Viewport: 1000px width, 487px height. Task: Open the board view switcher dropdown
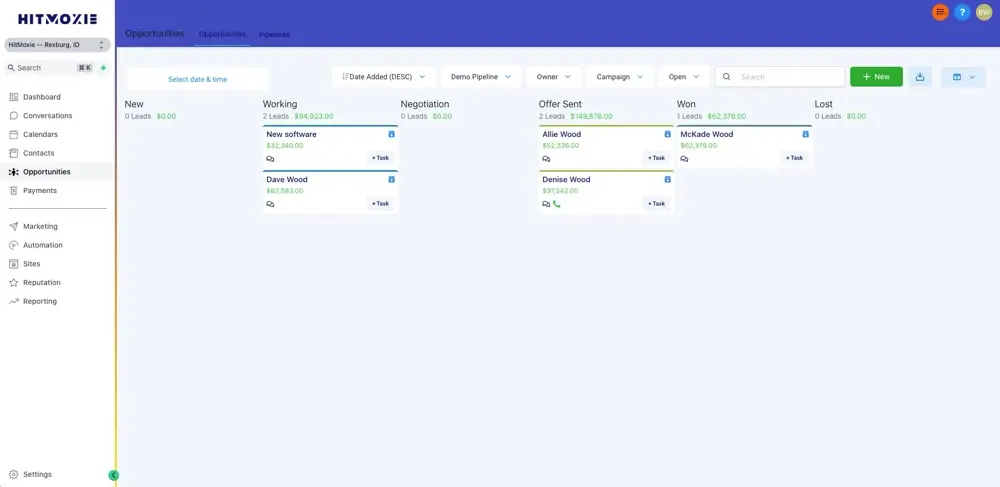[x=963, y=76]
